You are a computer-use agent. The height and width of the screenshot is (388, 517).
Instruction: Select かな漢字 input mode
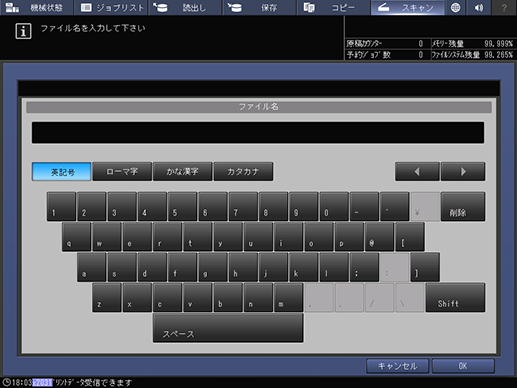[x=182, y=172]
